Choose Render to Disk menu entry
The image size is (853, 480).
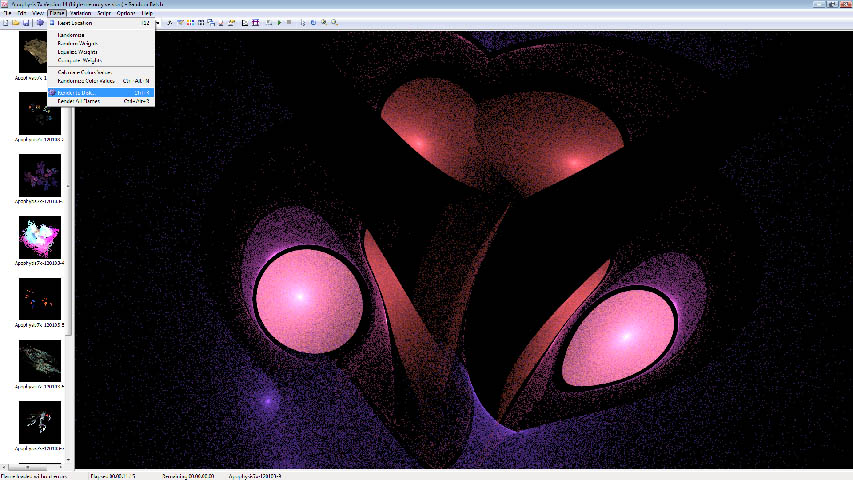coord(101,93)
